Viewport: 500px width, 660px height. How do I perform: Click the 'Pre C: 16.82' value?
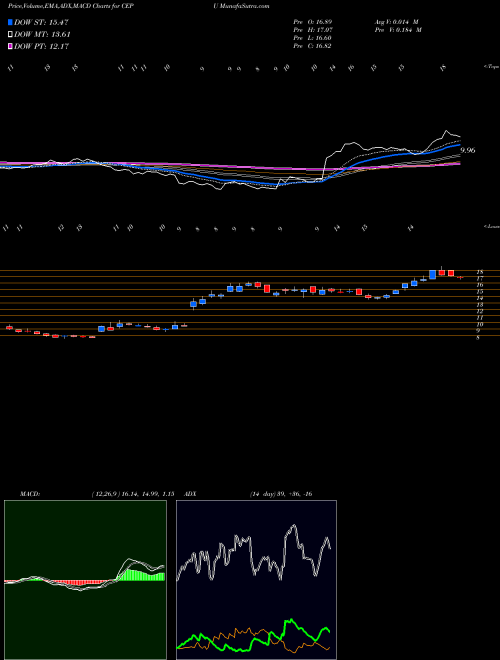point(314,46)
